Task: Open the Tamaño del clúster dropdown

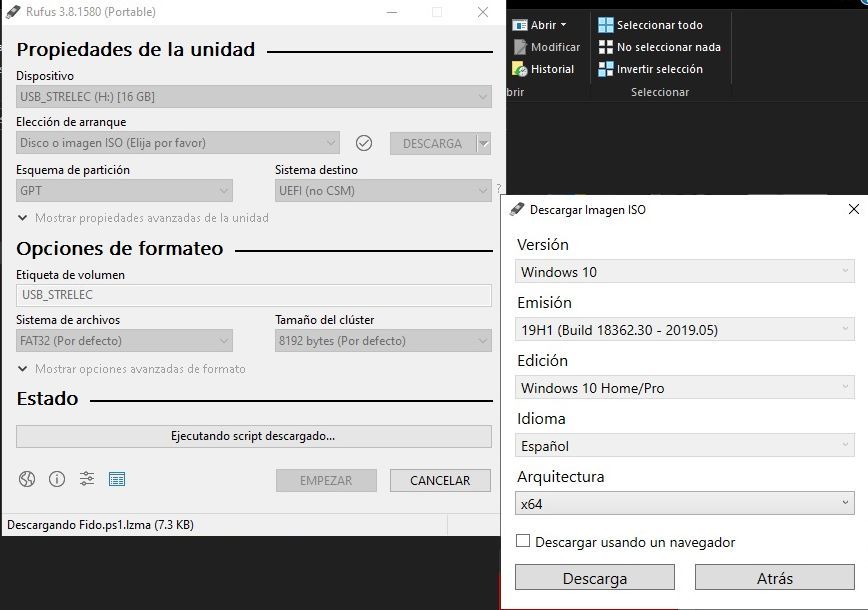Action: click(383, 340)
